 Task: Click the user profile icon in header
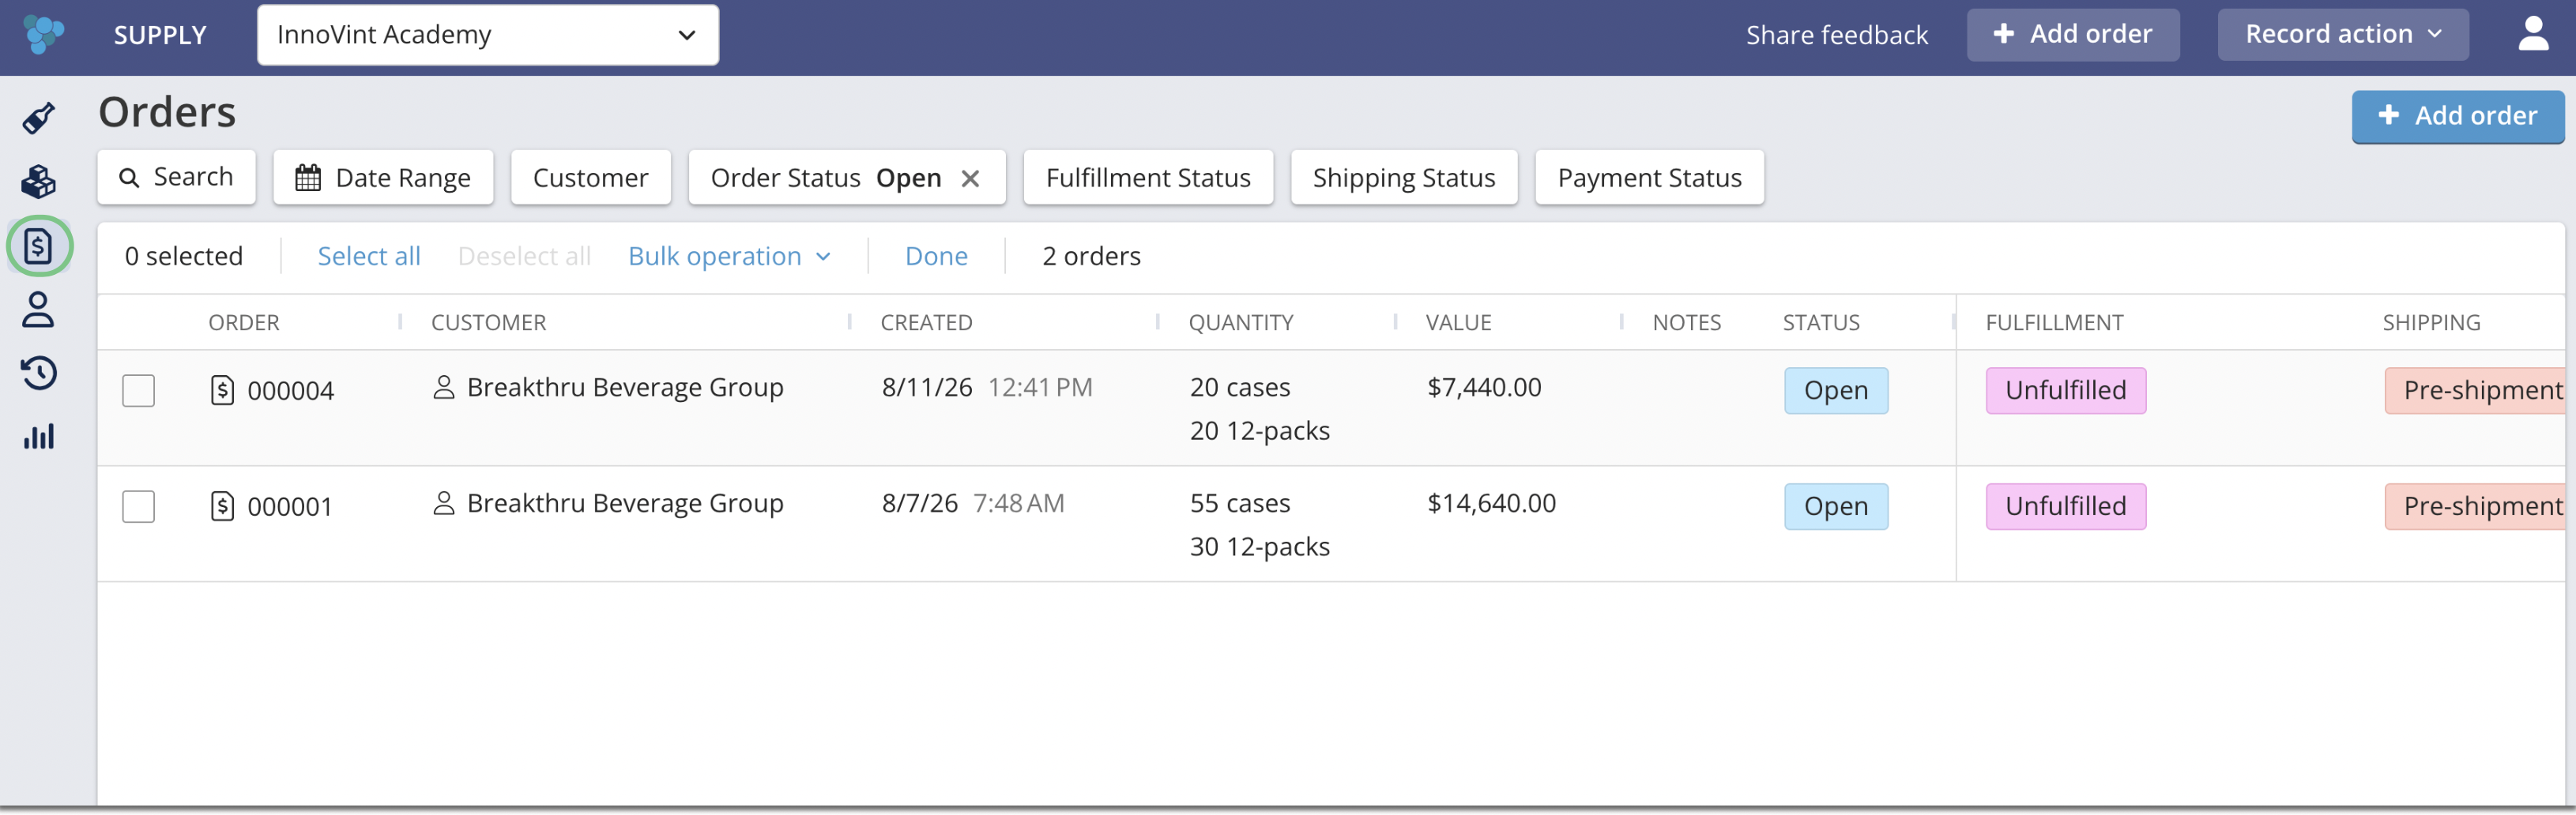coord(2533,34)
